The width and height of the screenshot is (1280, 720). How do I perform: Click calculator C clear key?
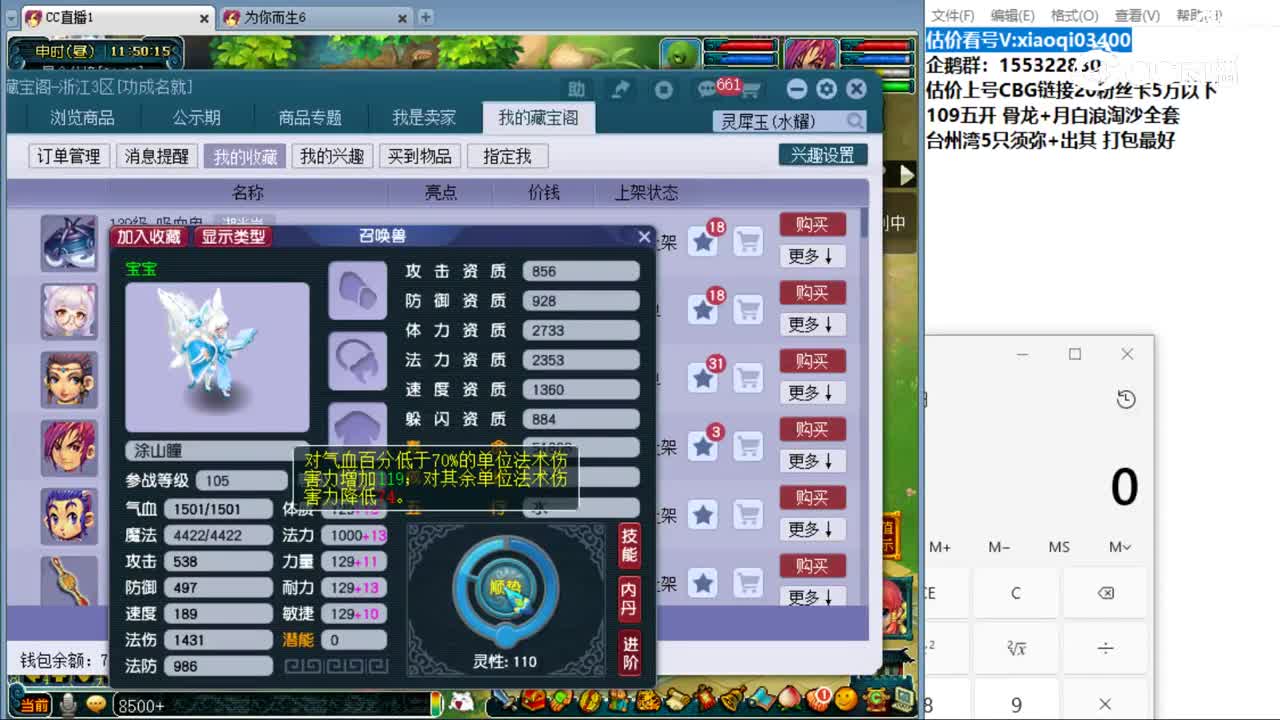pyautogui.click(x=1016, y=593)
